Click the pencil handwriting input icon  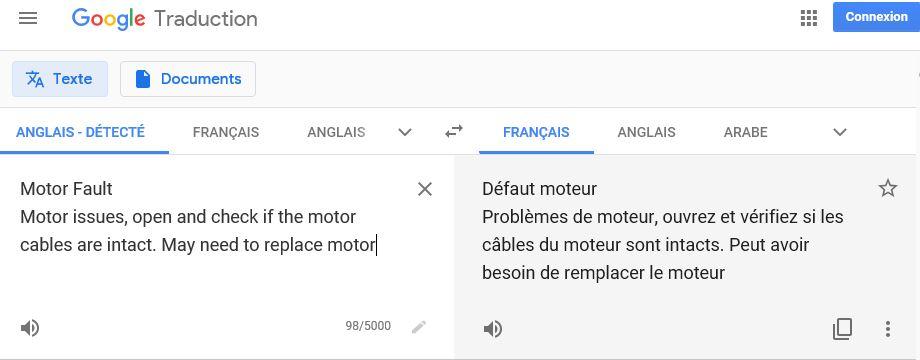pos(418,327)
